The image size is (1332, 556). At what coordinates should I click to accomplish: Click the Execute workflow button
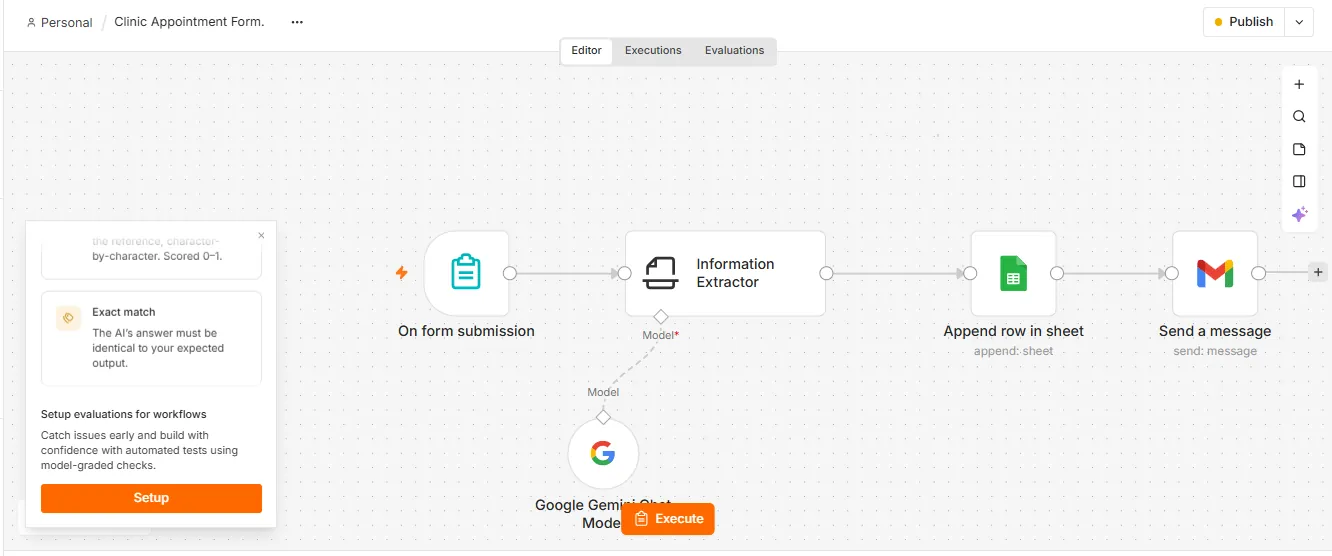coord(668,519)
